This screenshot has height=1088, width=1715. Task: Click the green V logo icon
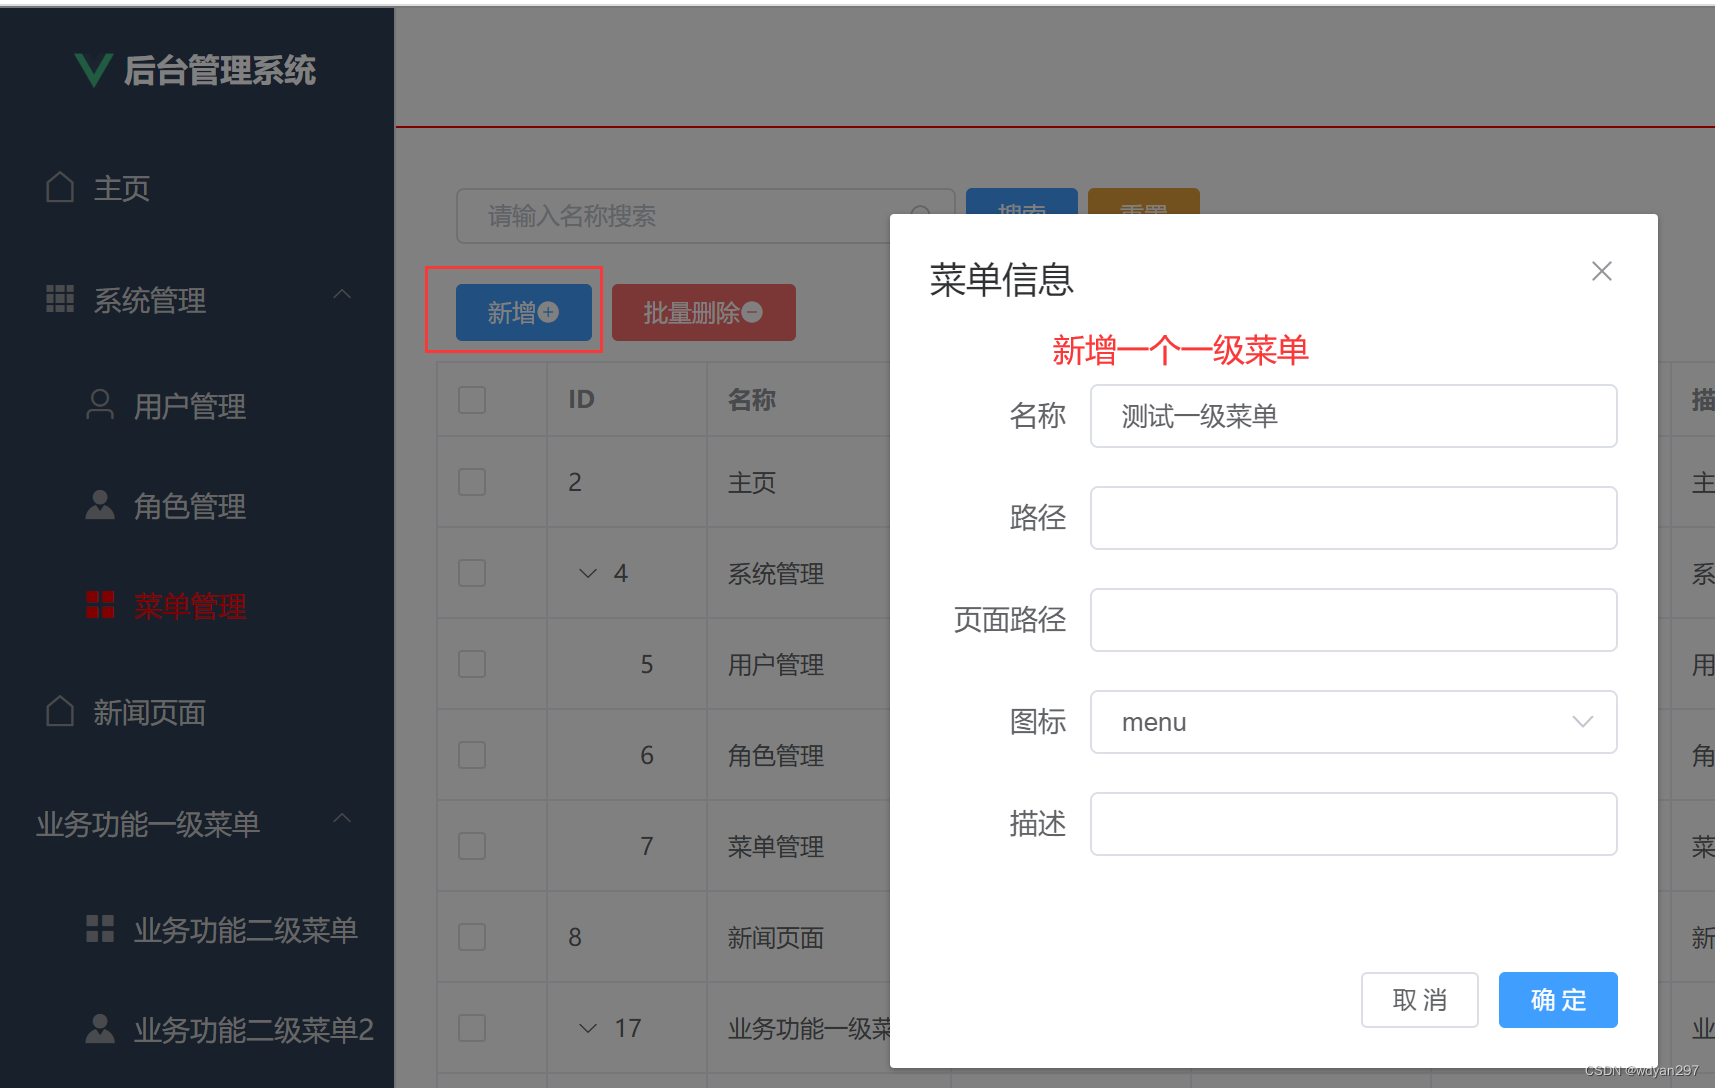point(93,70)
